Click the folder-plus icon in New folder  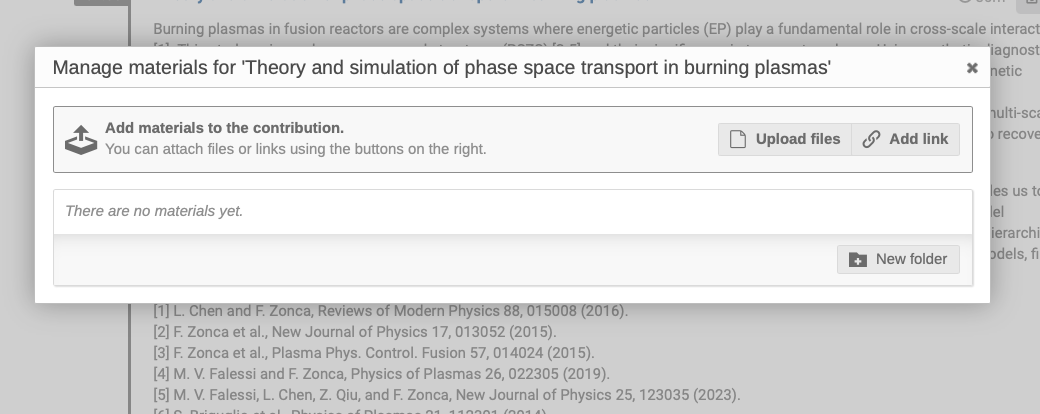click(858, 260)
